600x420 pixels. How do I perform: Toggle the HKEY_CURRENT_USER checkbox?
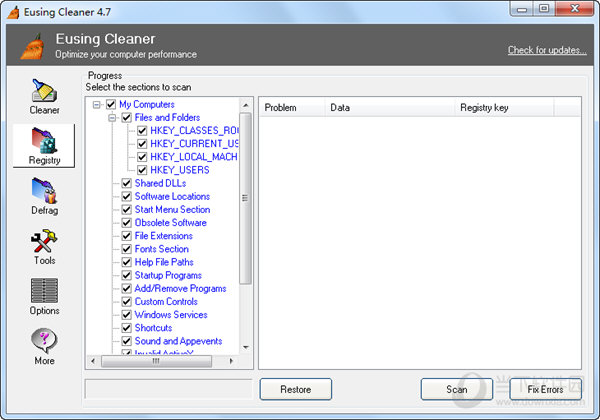[x=142, y=144]
